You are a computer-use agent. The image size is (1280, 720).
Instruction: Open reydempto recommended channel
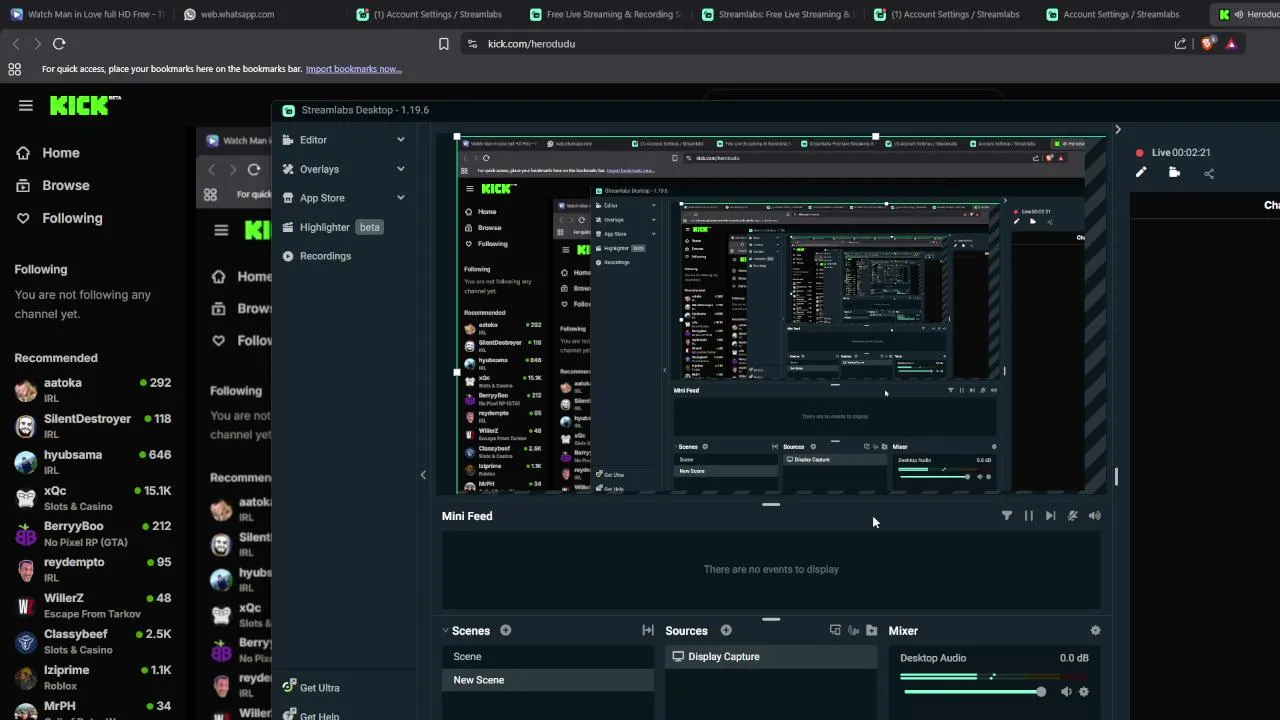pyautogui.click(x=93, y=569)
